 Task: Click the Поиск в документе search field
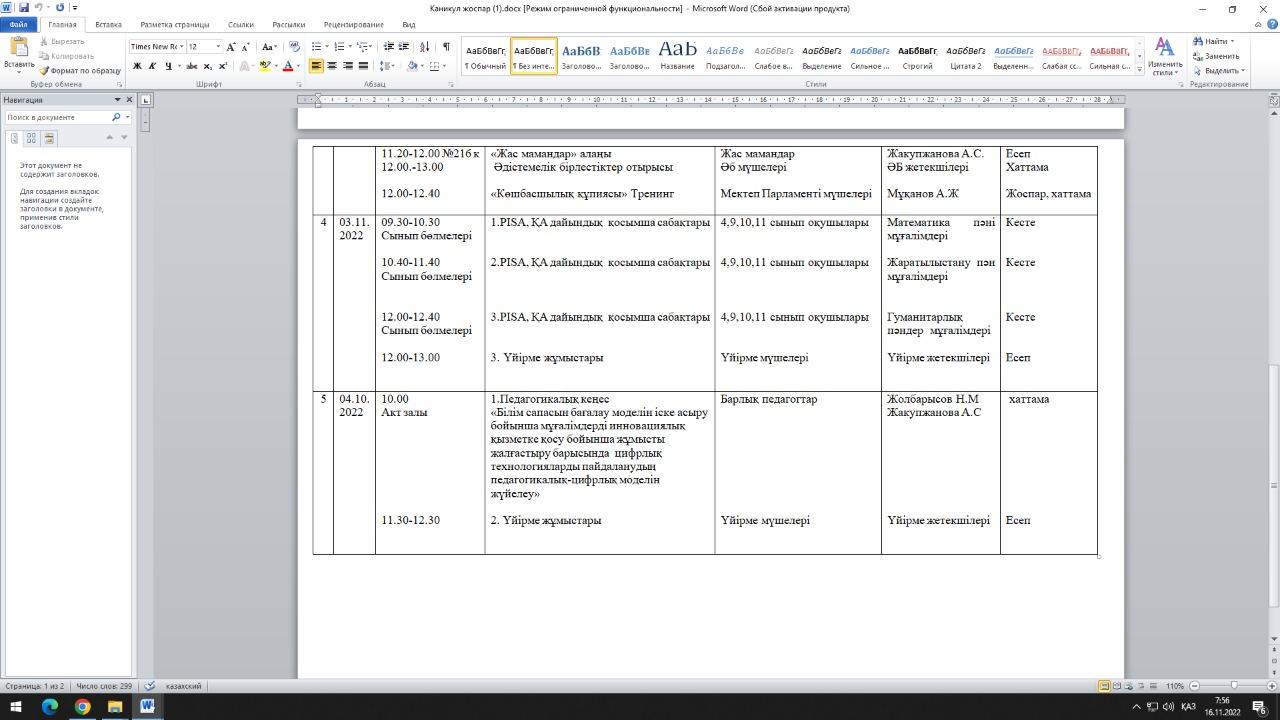coord(58,117)
